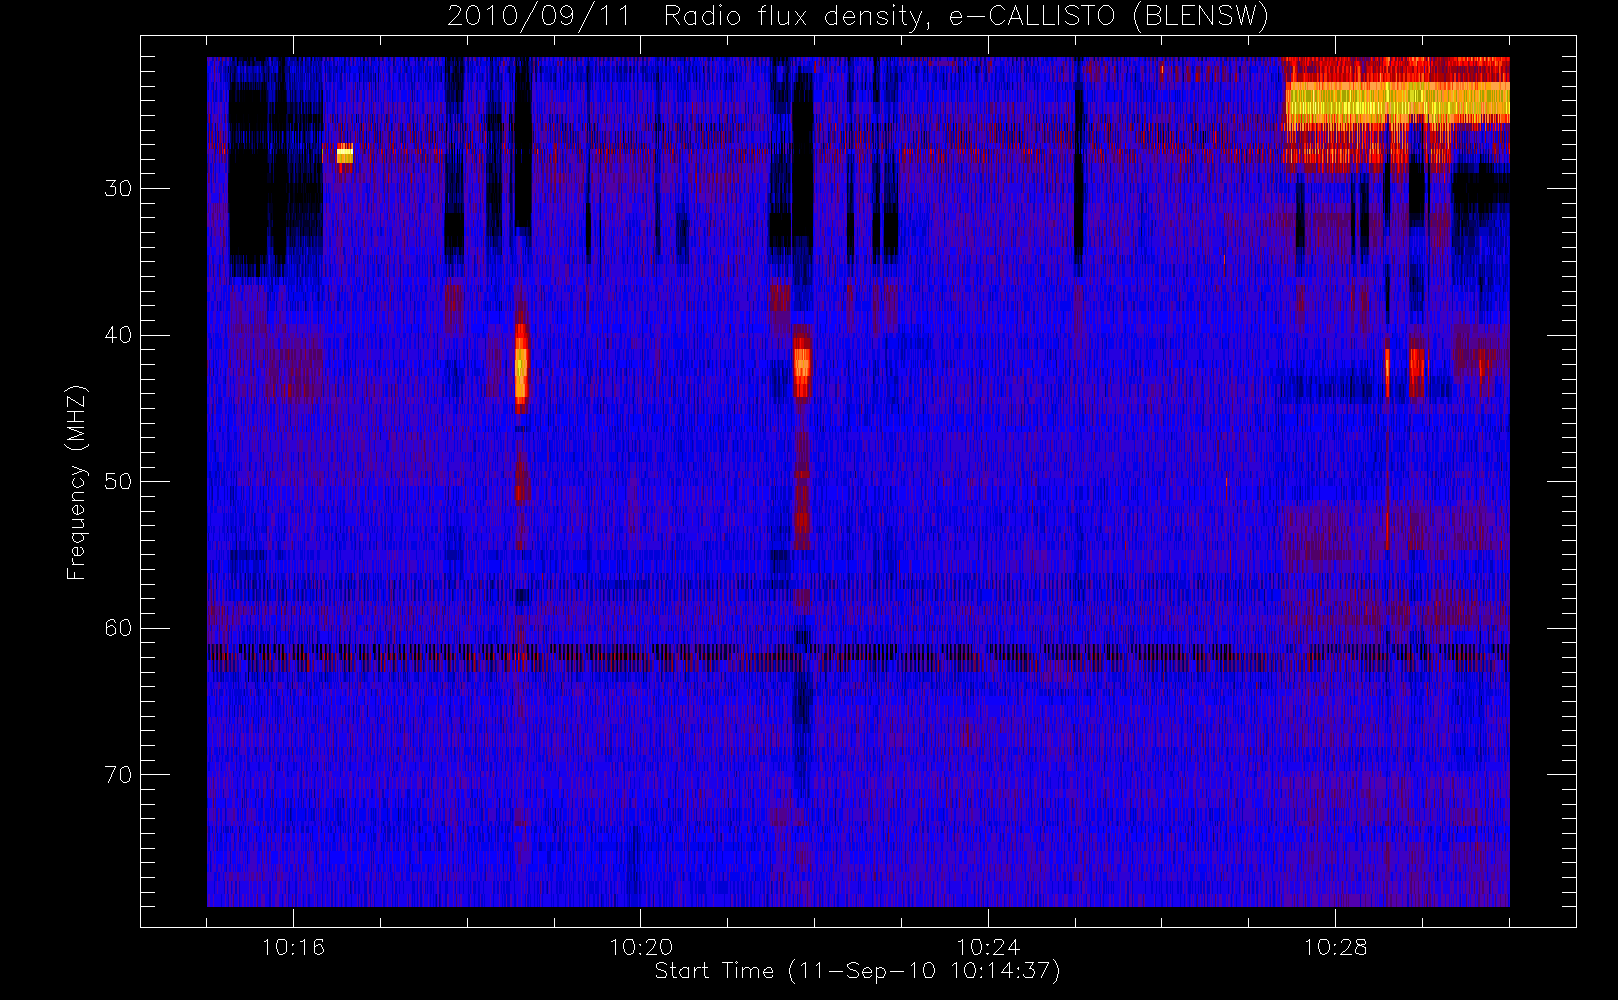Click the 60 frequency tick label
This screenshot has height=1000, width=1618.
click(118, 628)
